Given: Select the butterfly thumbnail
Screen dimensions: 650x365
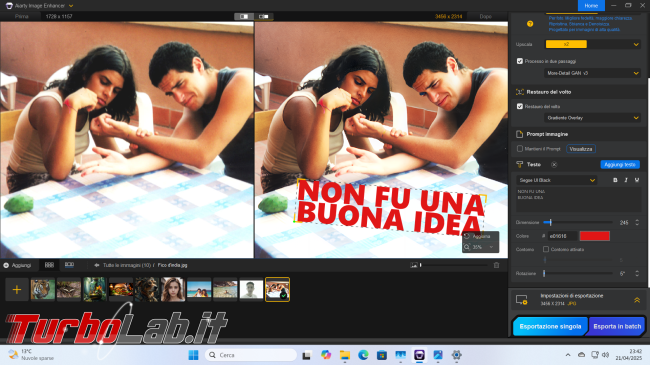Looking at the screenshot, I should (69, 289).
